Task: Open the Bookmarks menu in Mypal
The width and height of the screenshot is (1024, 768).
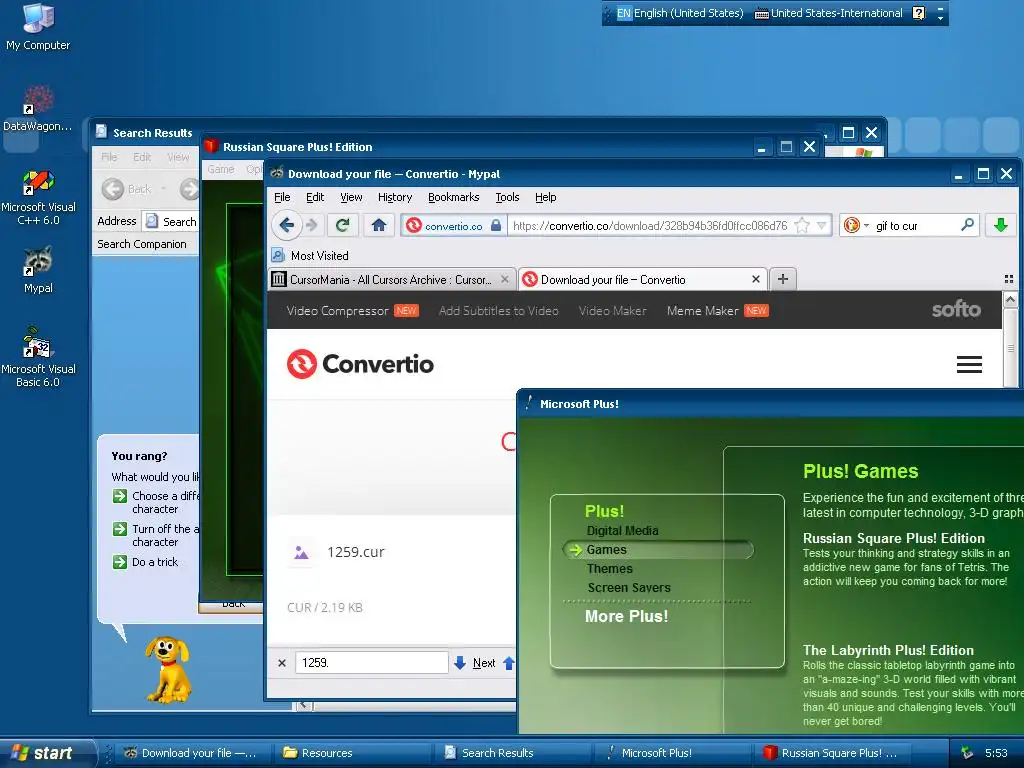Action: pyautogui.click(x=453, y=197)
